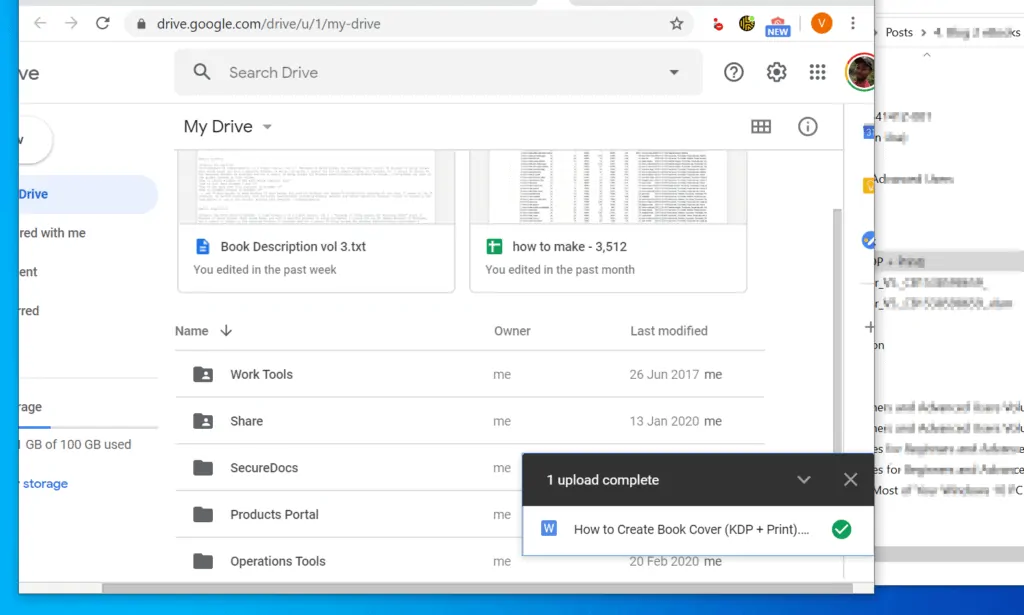1024x615 pixels.
Task: Click the Help question mark icon
Action: (x=733, y=72)
